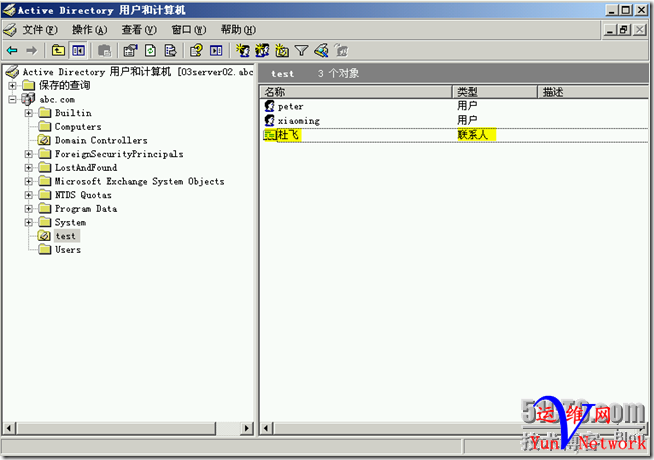Click the MMC console icon in menu bar

point(10,30)
